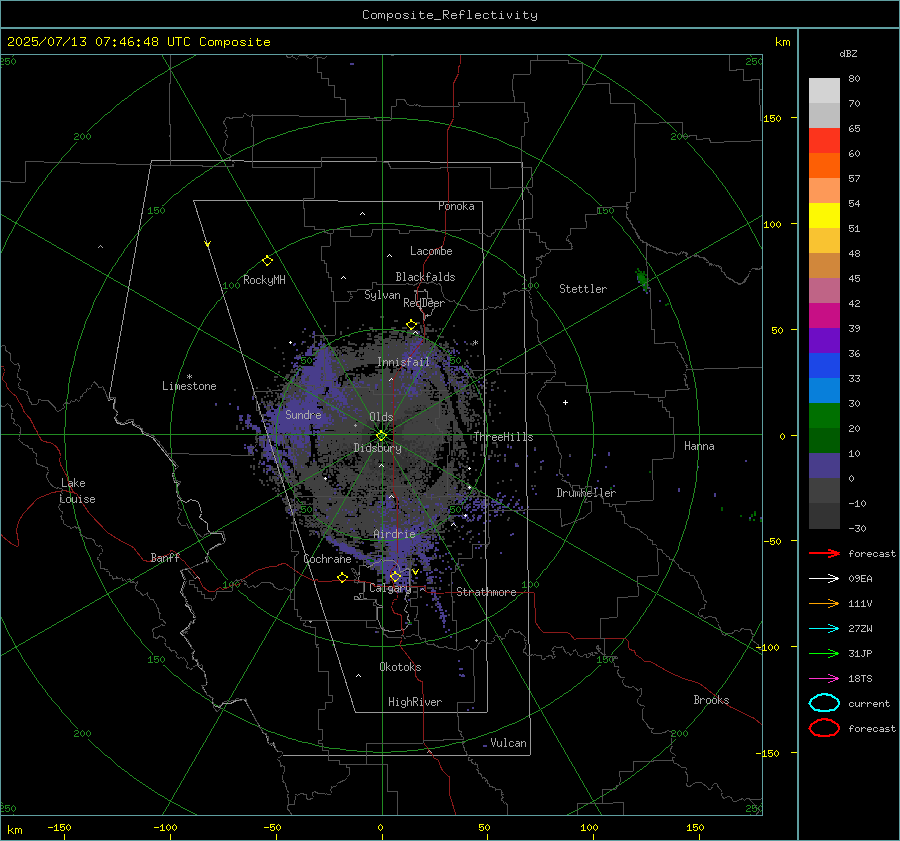Viewport: 900px width, 841px height.
Task: Click the Strathmore city label
Action: [486, 592]
